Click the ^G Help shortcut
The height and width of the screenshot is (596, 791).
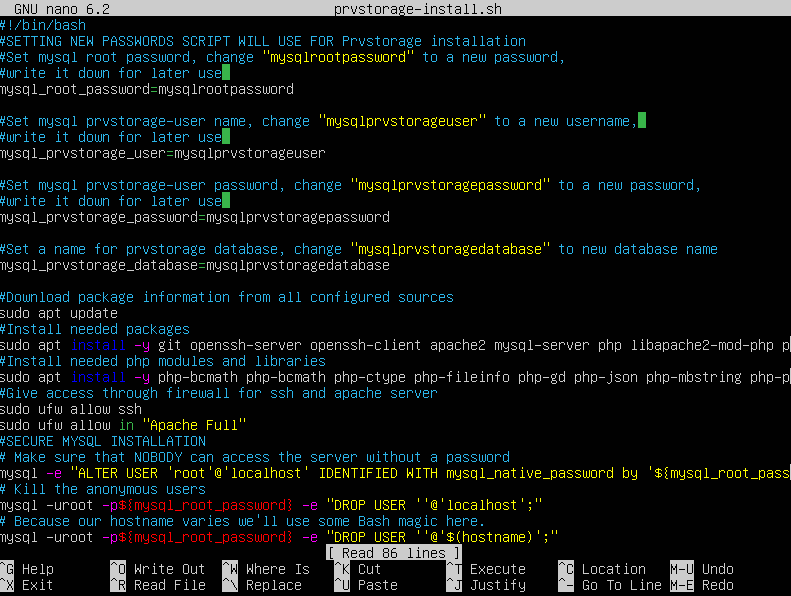(27, 569)
